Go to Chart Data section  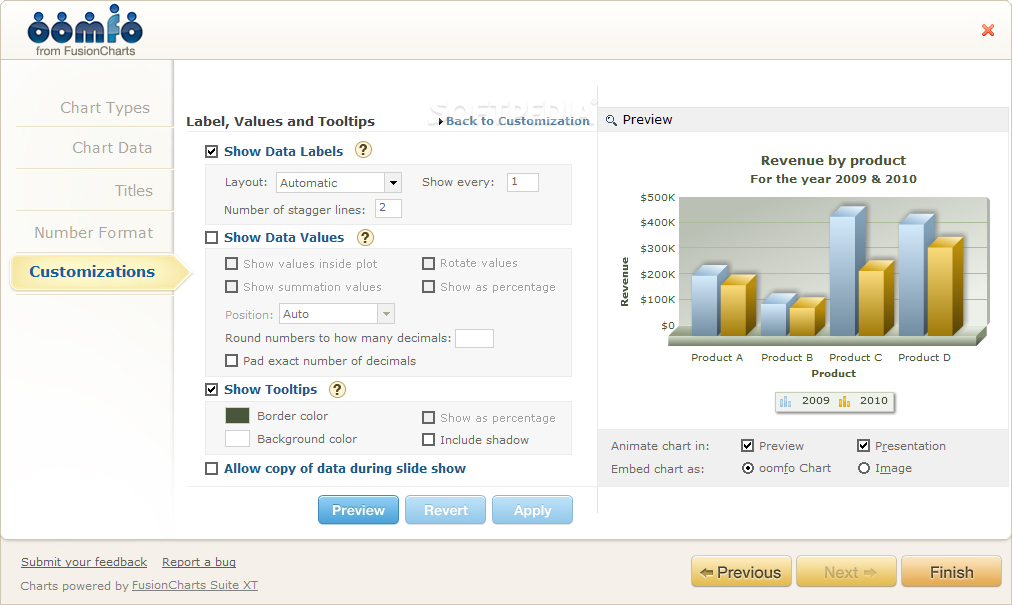[x=112, y=148]
